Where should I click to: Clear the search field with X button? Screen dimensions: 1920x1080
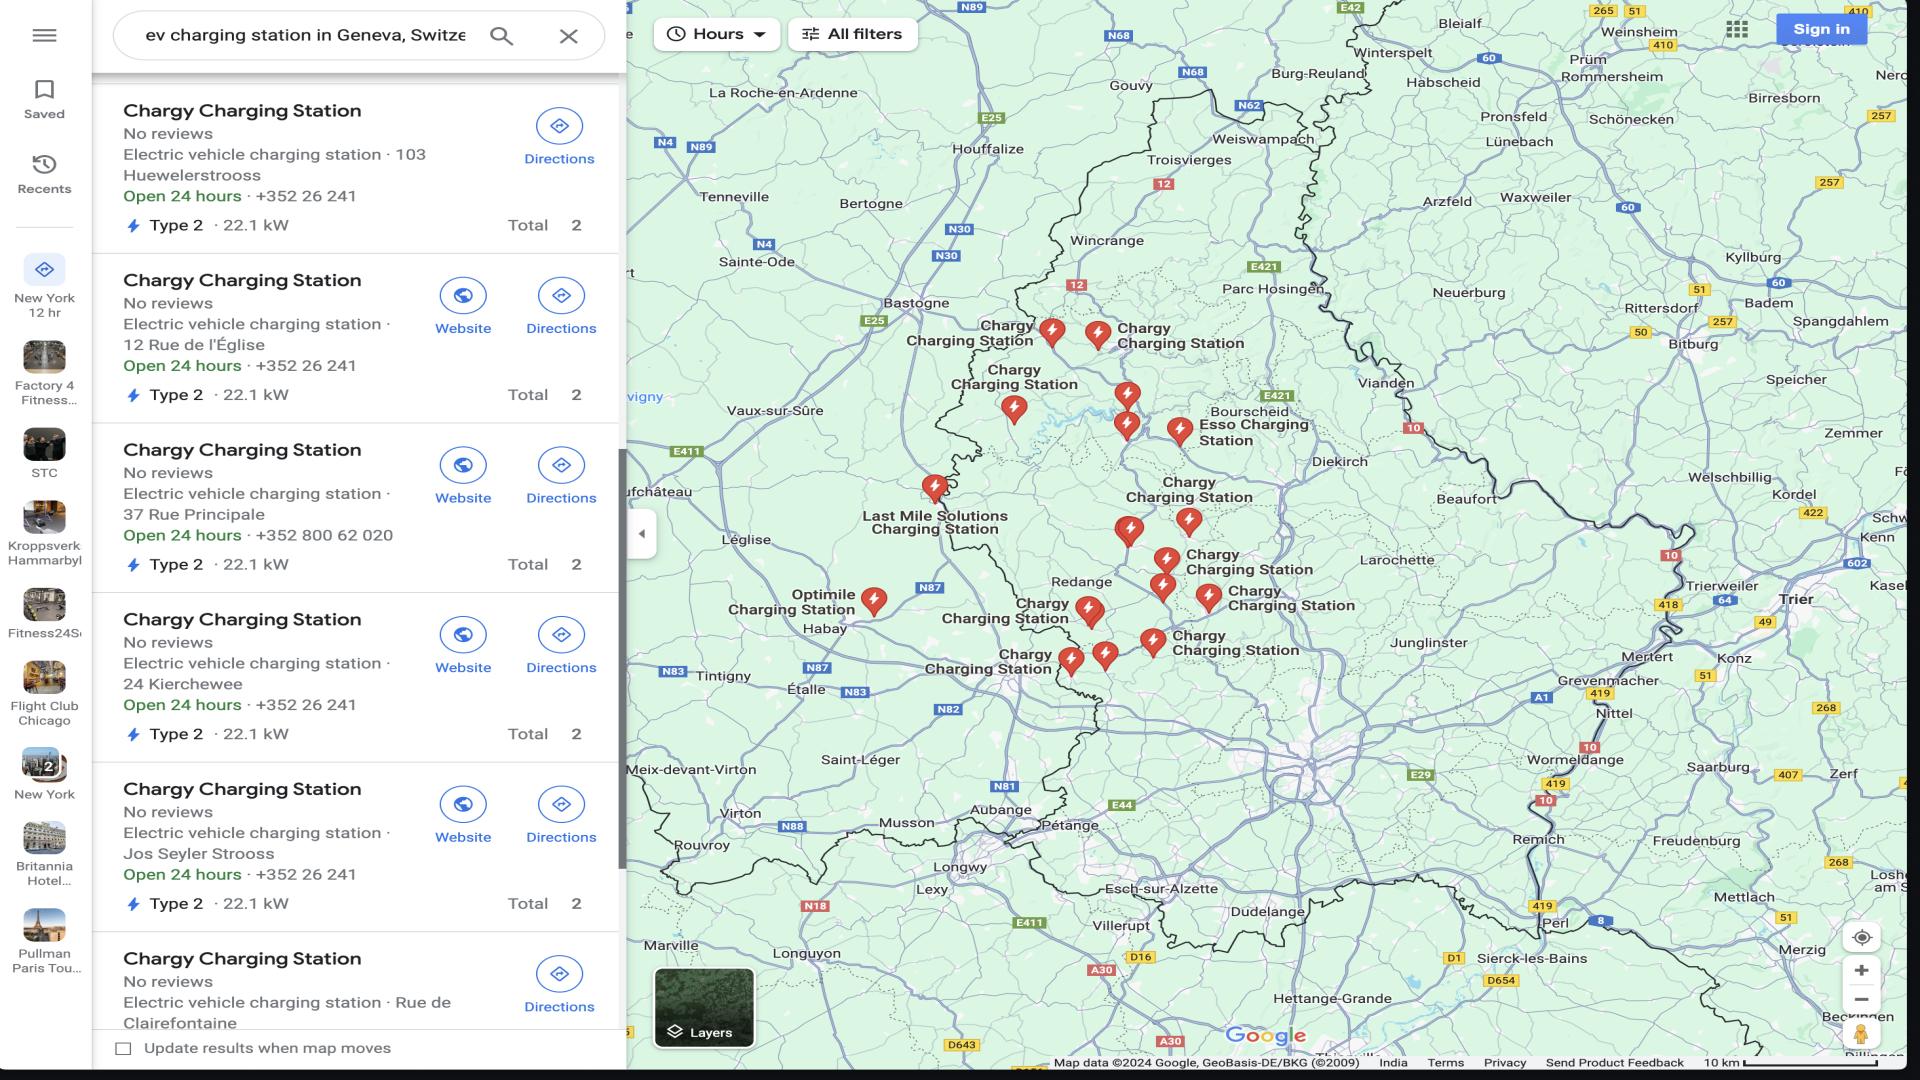pyautogui.click(x=568, y=36)
